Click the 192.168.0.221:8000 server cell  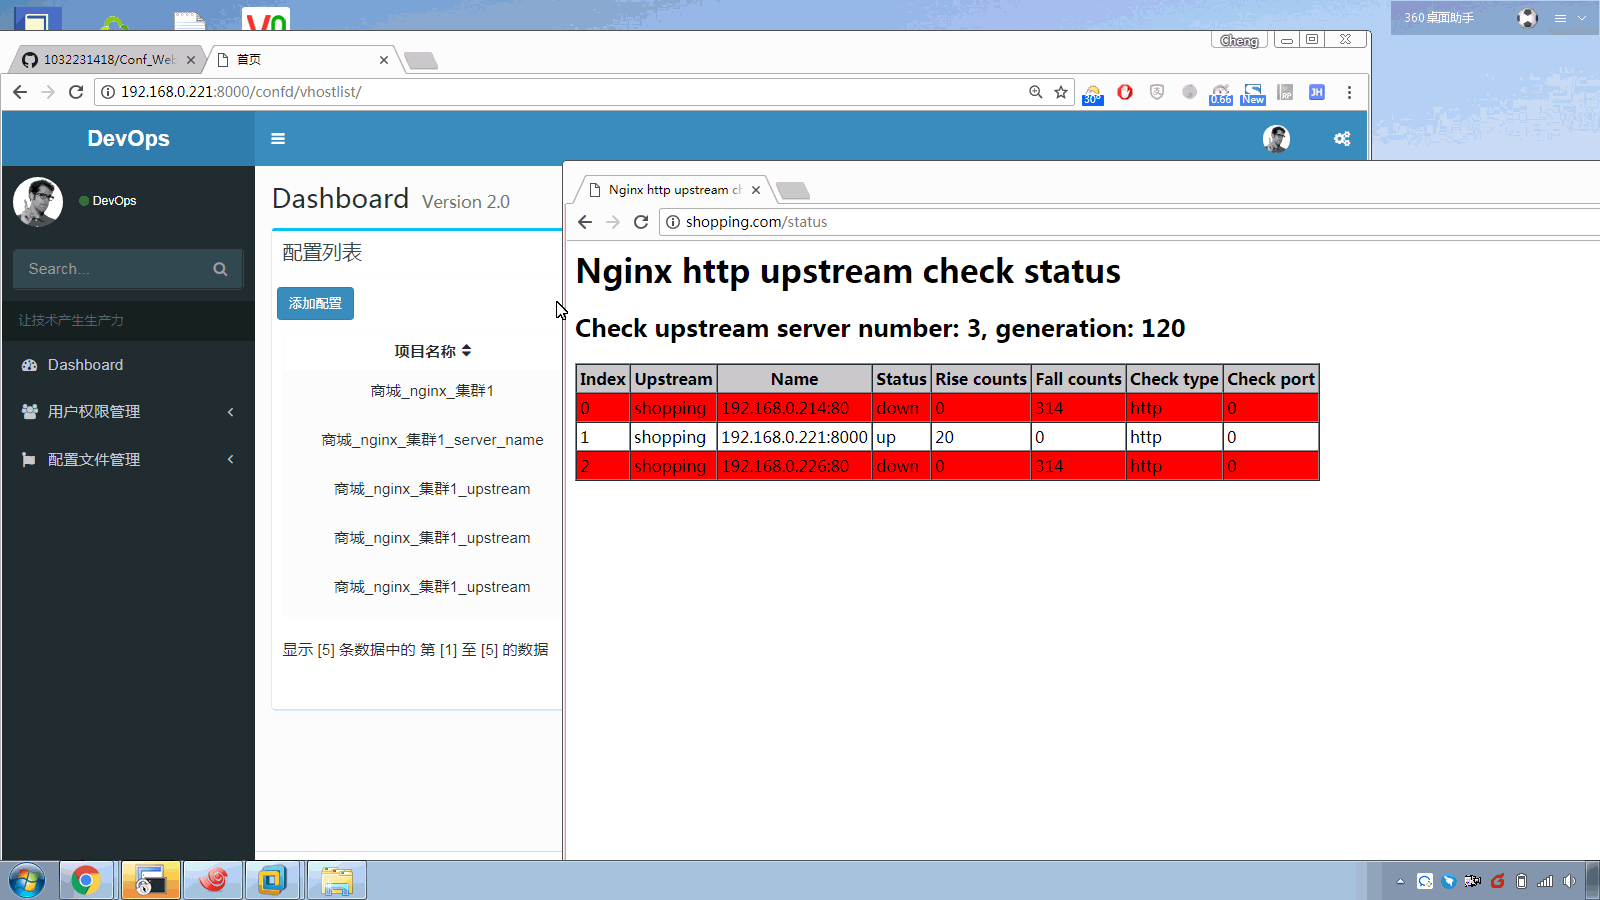[794, 437]
